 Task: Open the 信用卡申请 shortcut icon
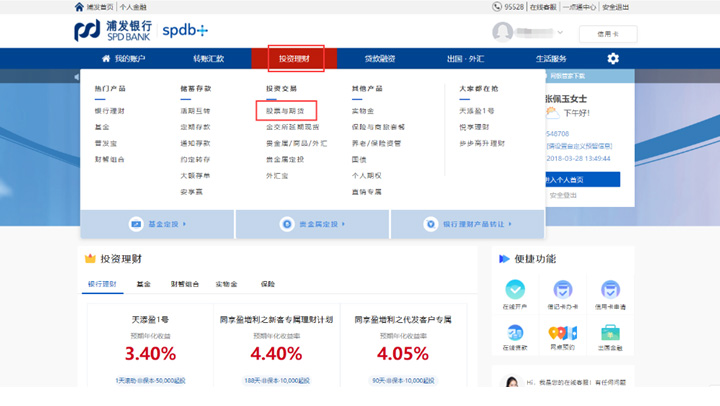click(609, 291)
